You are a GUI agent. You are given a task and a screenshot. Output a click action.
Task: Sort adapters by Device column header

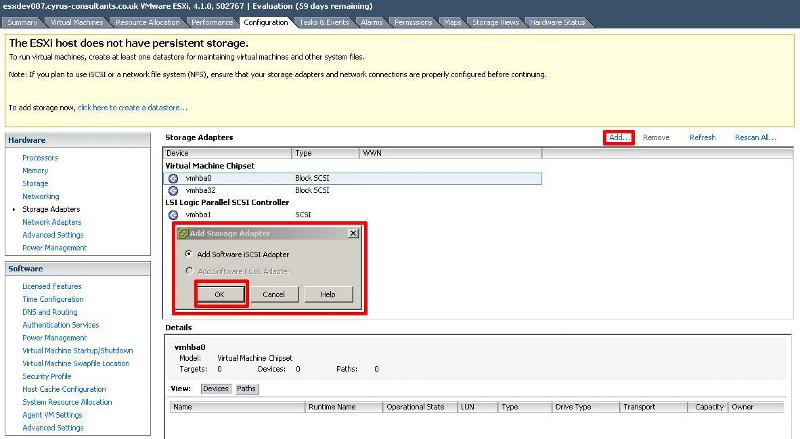tap(228, 153)
